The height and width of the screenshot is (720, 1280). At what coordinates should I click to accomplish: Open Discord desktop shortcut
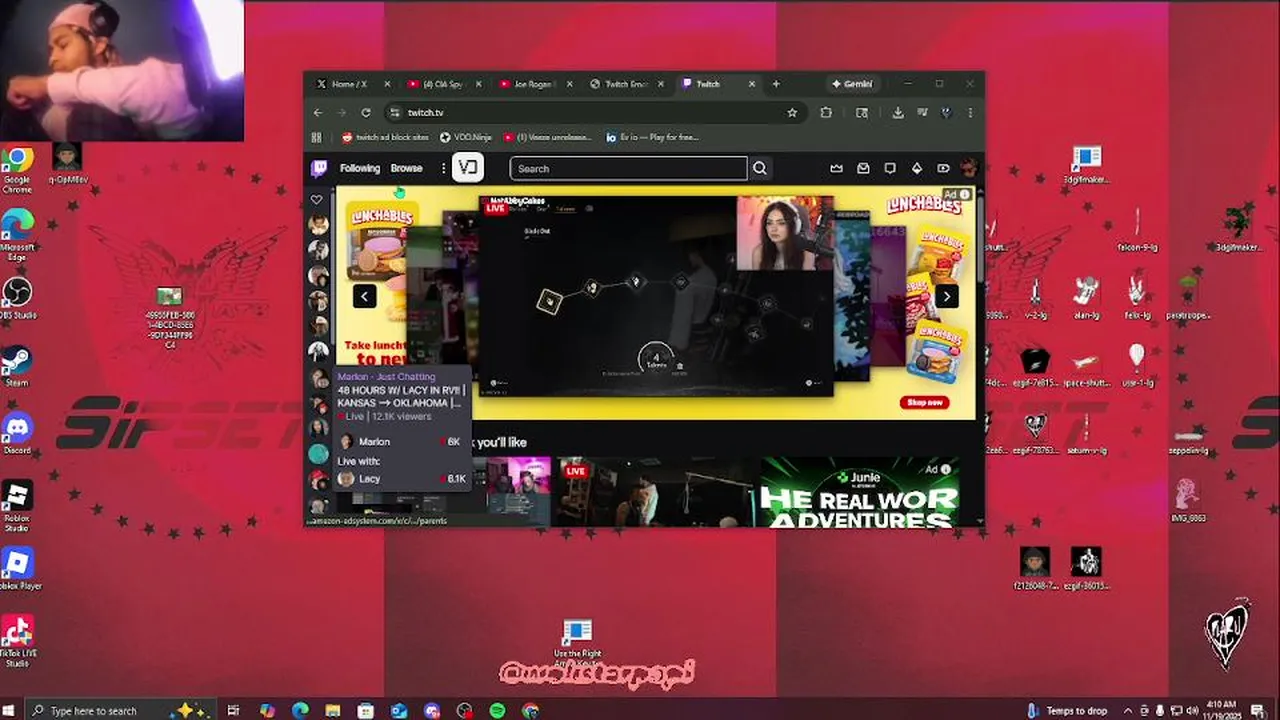coord(17,434)
